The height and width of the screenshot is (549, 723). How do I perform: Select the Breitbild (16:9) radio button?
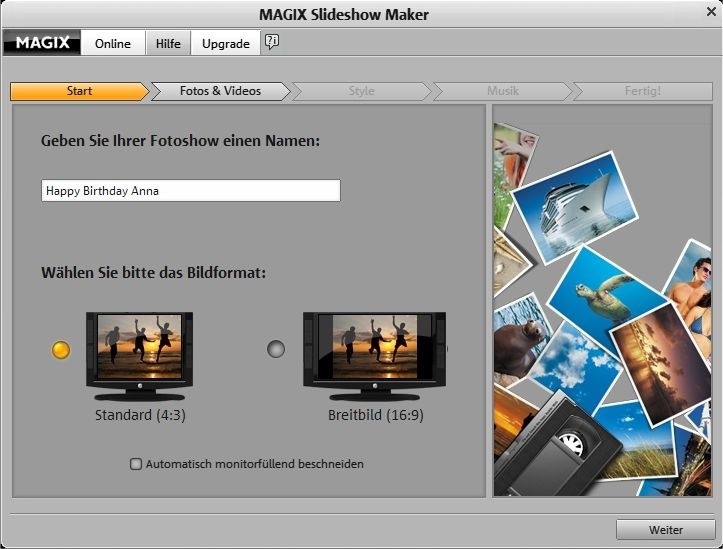point(276,349)
